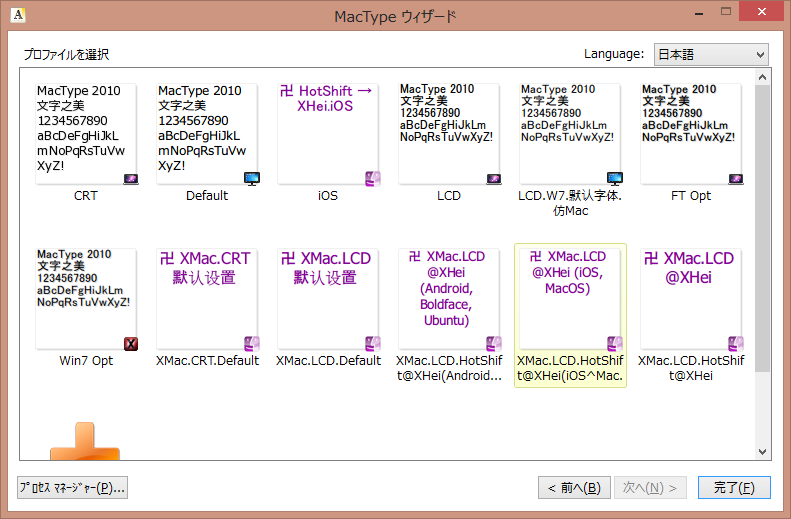
Task: Open the Language dropdown showing 日本語
Action: click(x=711, y=54)
